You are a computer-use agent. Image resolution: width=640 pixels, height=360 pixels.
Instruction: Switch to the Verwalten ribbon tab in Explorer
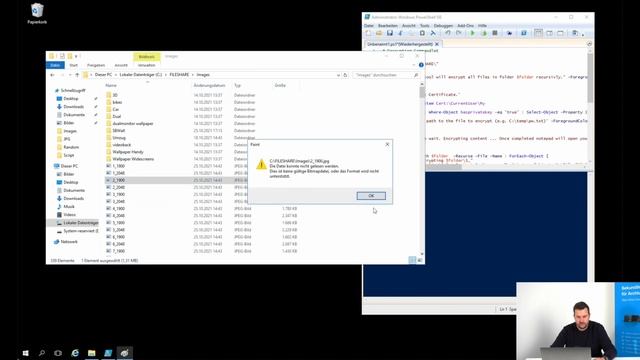147,65
